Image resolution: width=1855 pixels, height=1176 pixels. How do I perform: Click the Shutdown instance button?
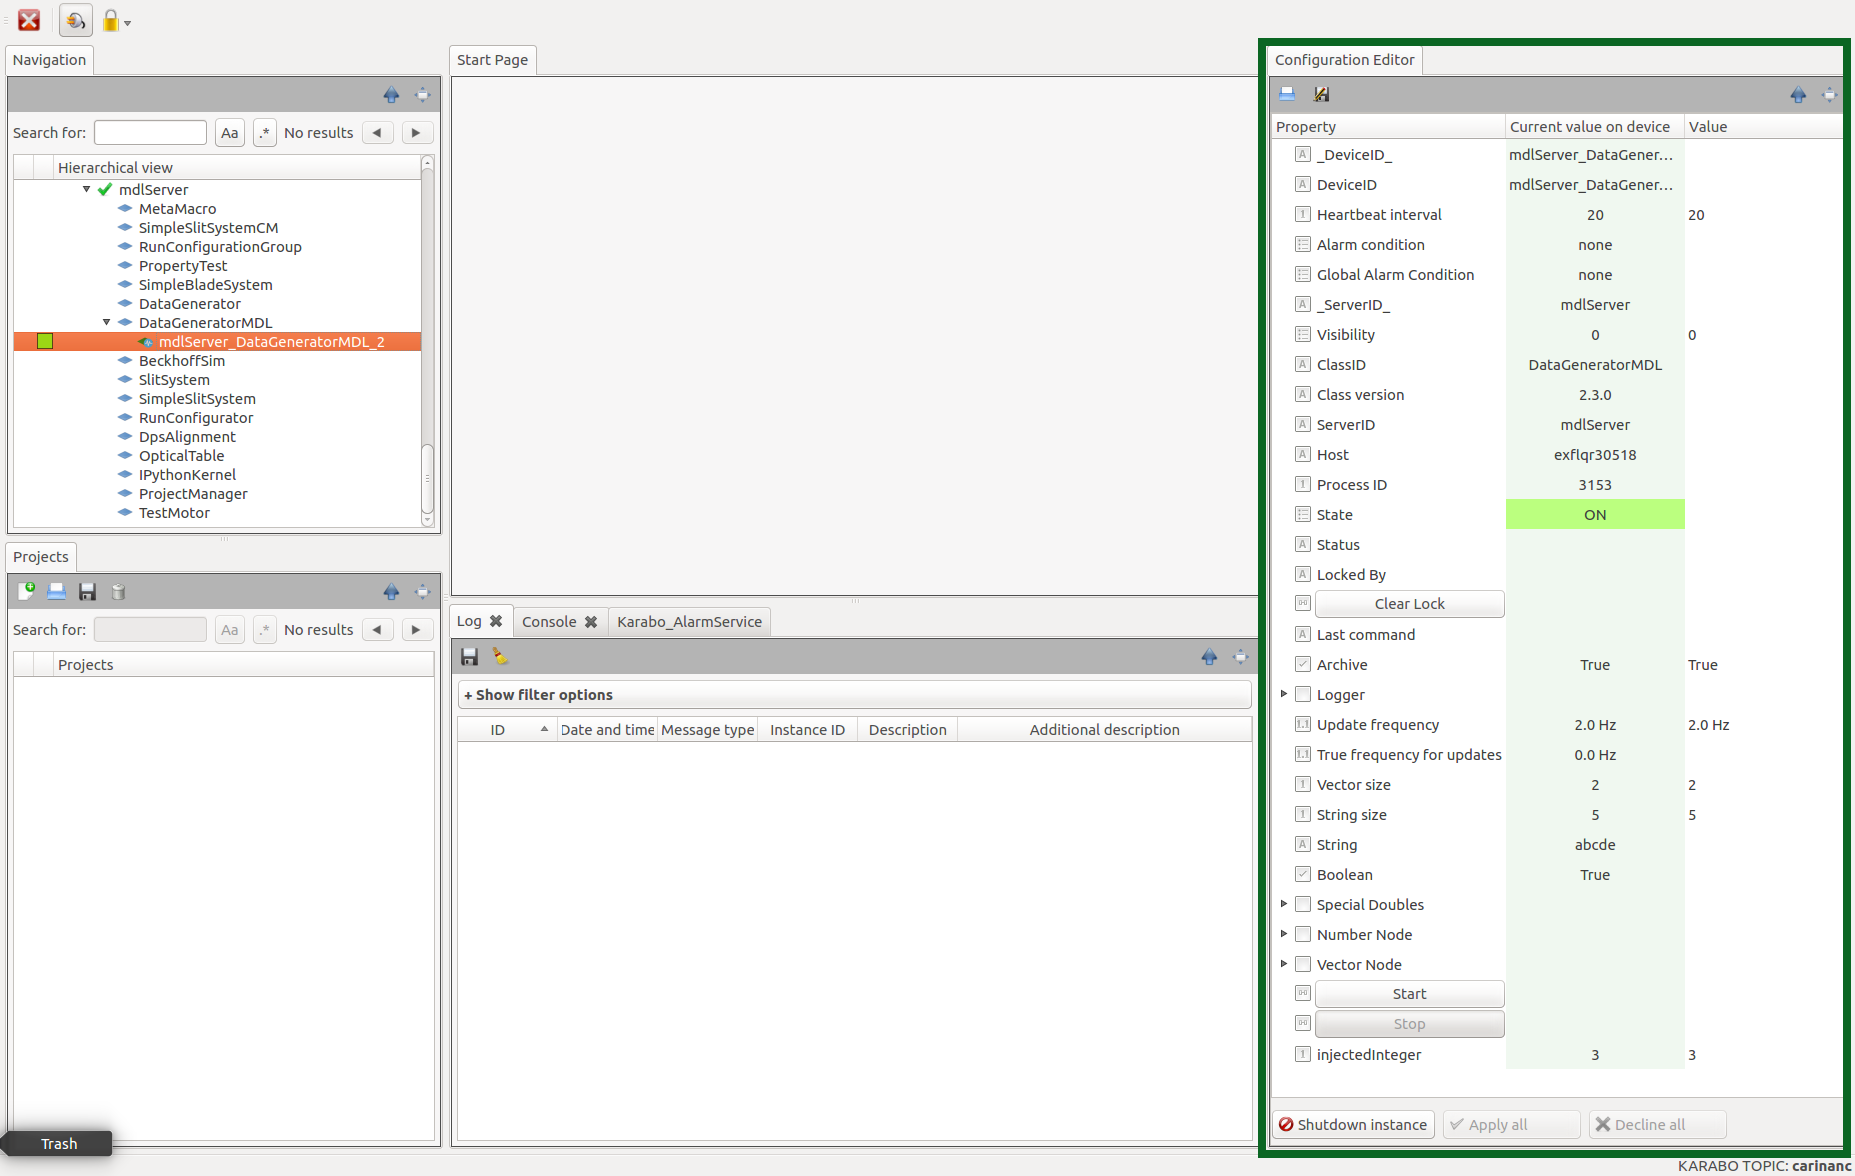pyautogui.click(x=1353, y=1124)
